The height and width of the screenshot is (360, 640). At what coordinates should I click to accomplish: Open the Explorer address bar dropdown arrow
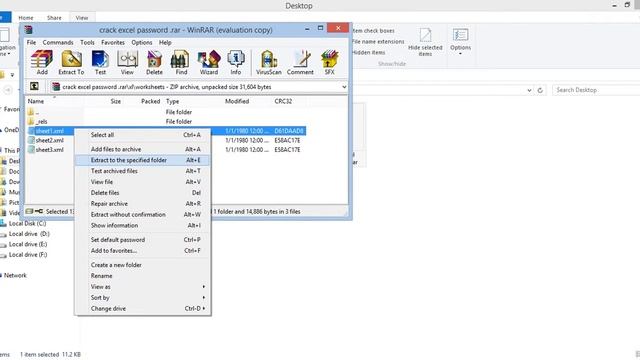tap(529, 90)
